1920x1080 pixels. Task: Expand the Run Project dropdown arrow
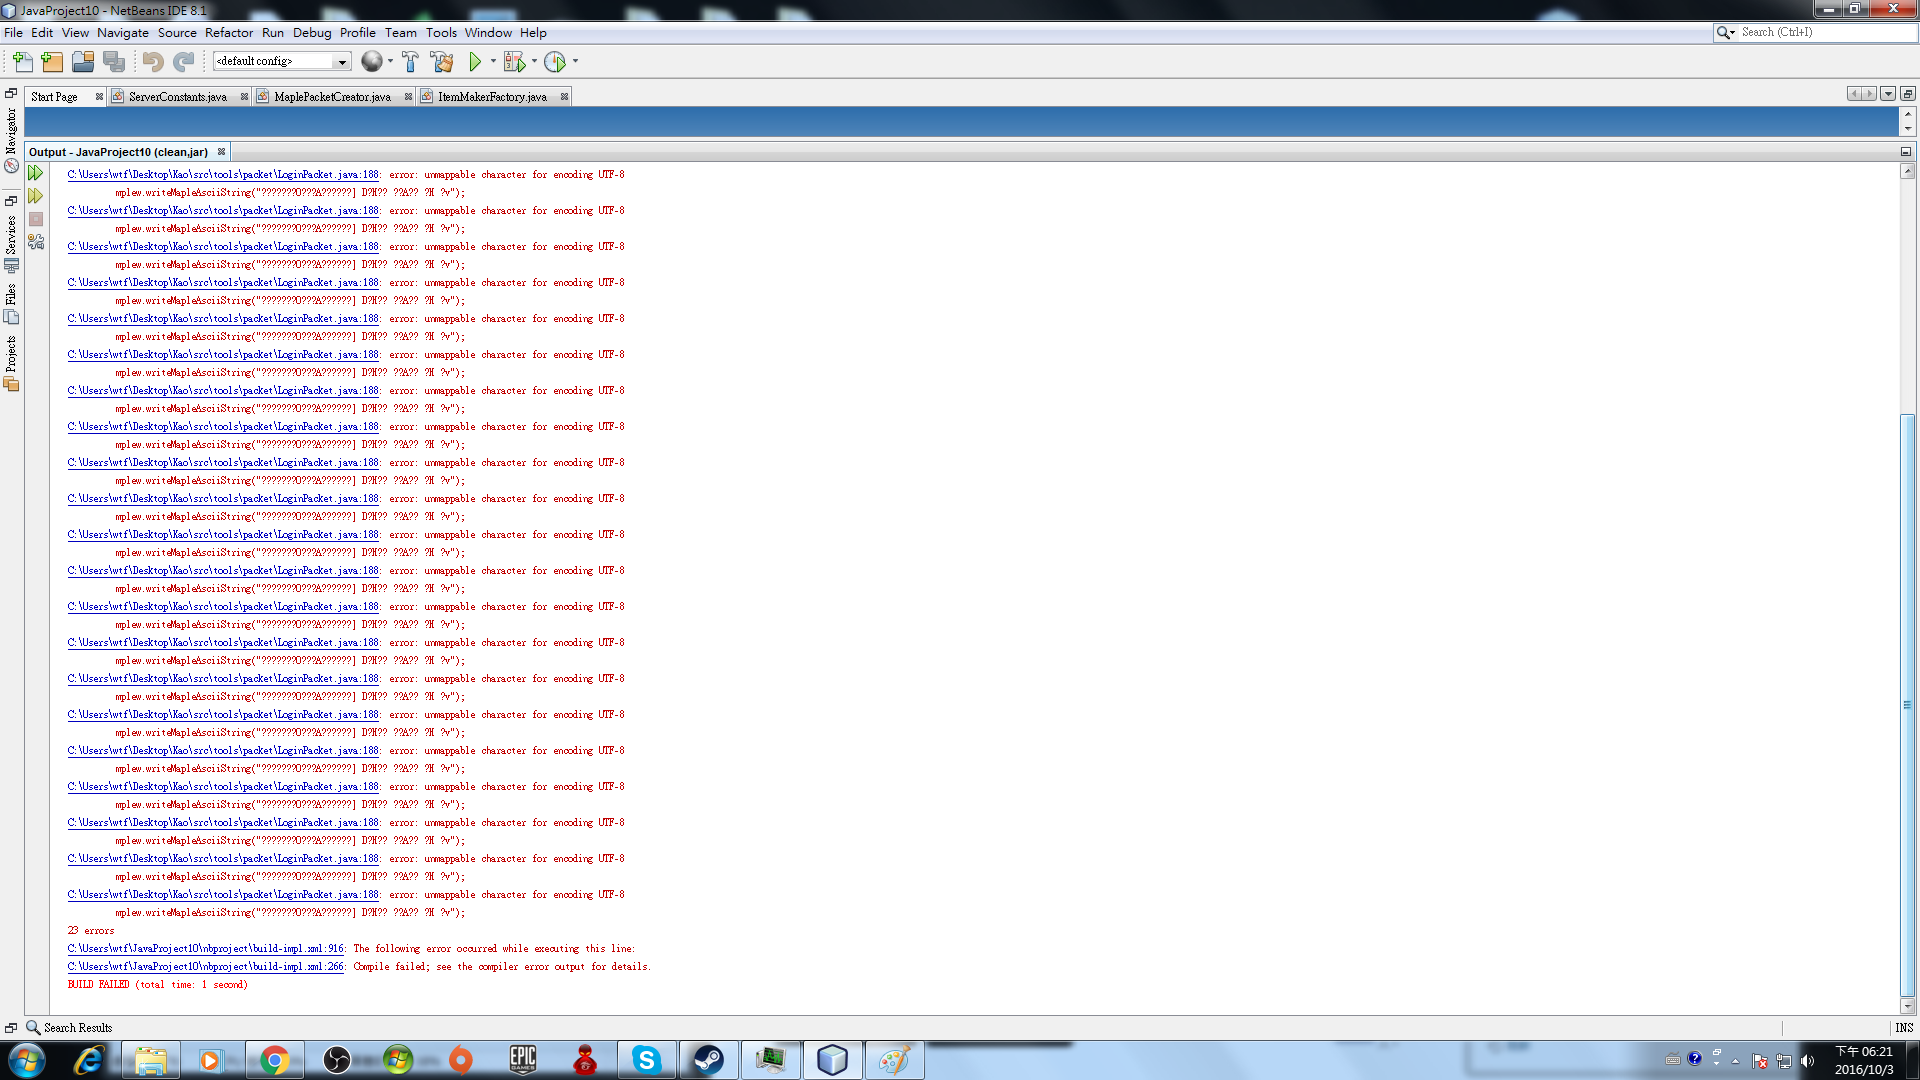click(x=493, y=62)
